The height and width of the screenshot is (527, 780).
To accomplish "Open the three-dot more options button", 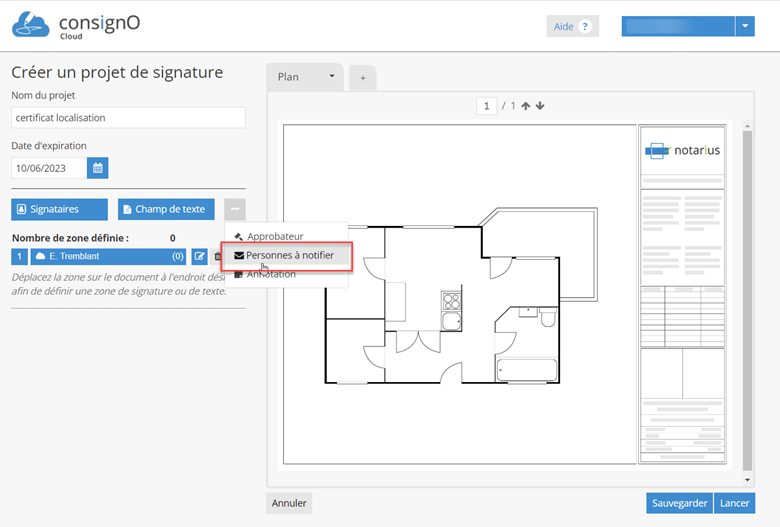I will tap(234, 209).
